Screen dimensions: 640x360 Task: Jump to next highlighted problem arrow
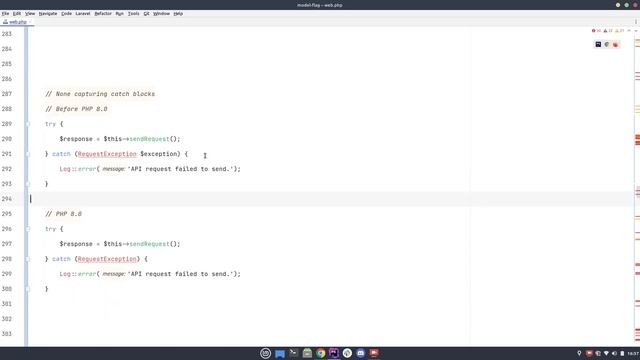point(636,31)
